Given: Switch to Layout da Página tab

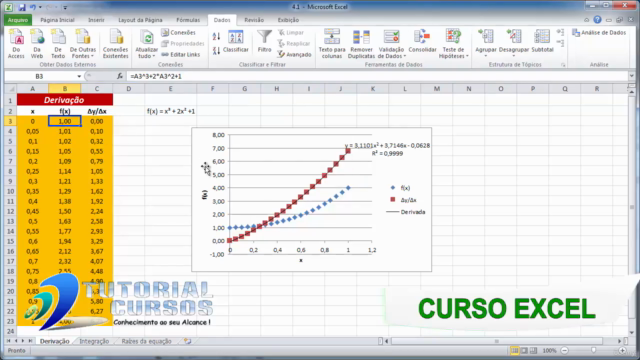Looking at the screenshot, I should (x=140, y=20).
